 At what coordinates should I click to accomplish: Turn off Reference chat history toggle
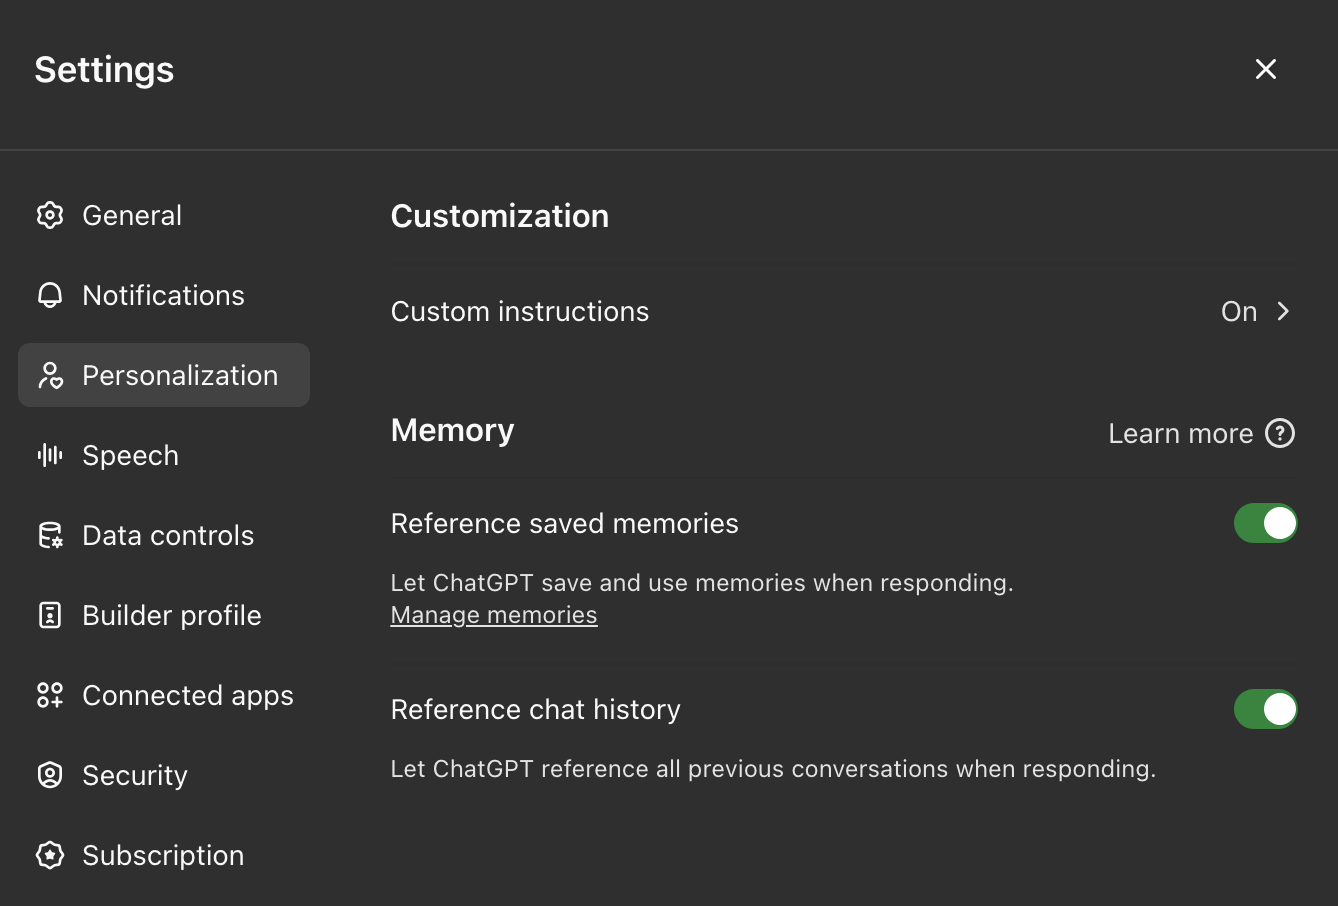[1266, 709]
